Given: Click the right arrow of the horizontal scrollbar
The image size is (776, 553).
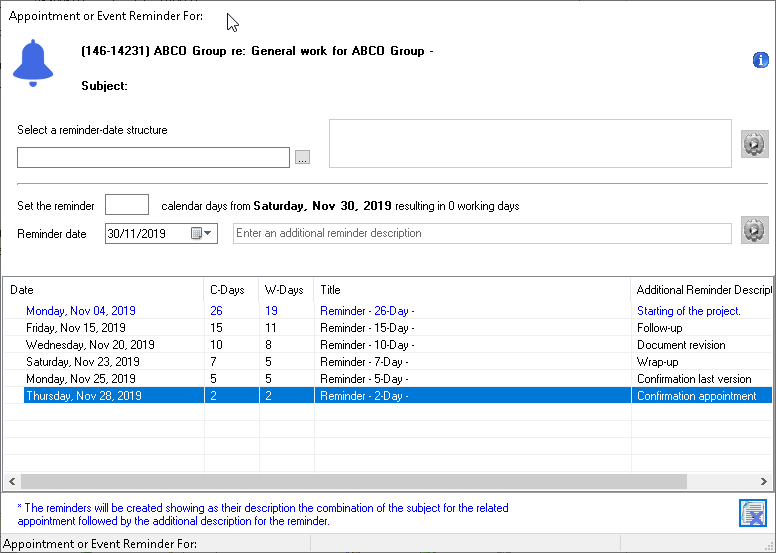Looking at the screenshot, I should coord(764,481).
